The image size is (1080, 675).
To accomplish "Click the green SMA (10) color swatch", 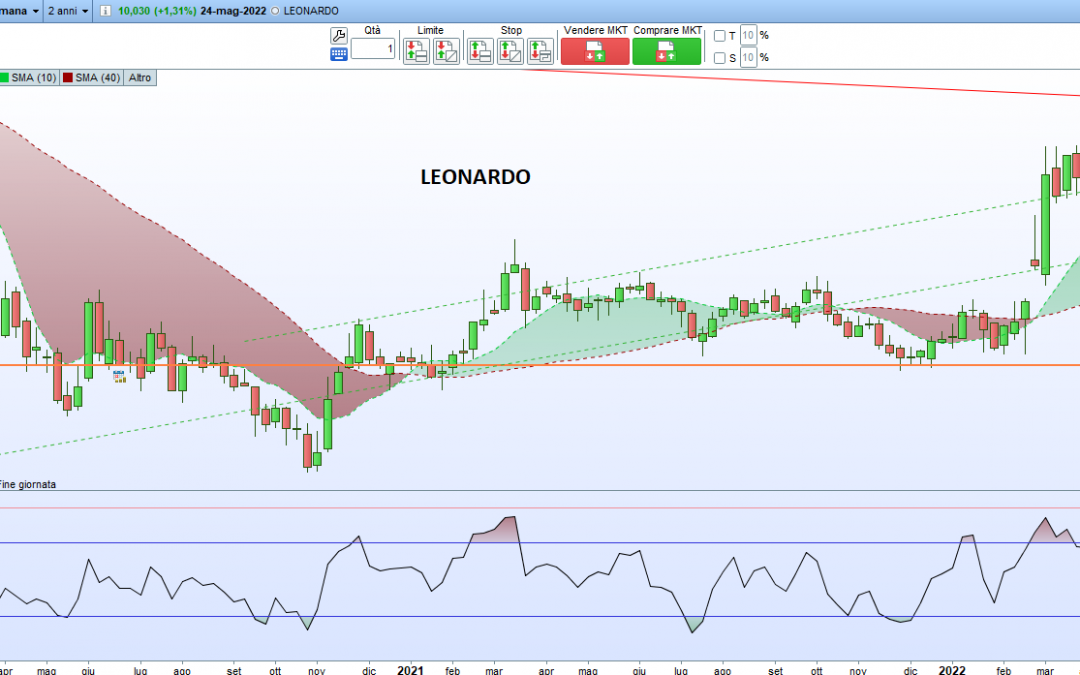I will (x=4, y=78).
